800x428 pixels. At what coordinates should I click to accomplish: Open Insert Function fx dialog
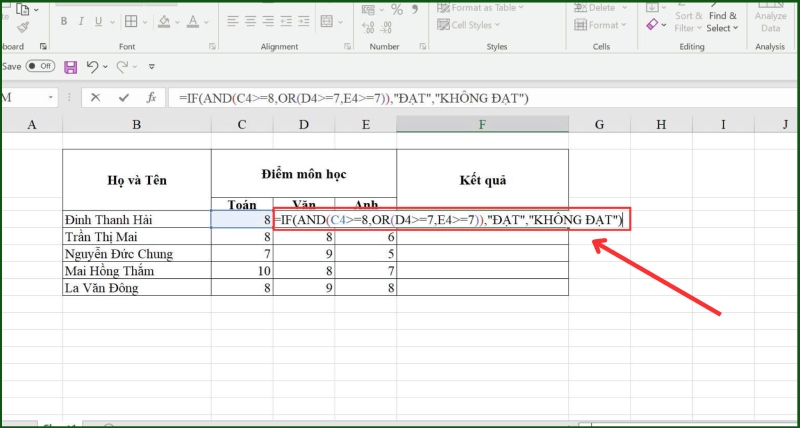coord(152,97)
